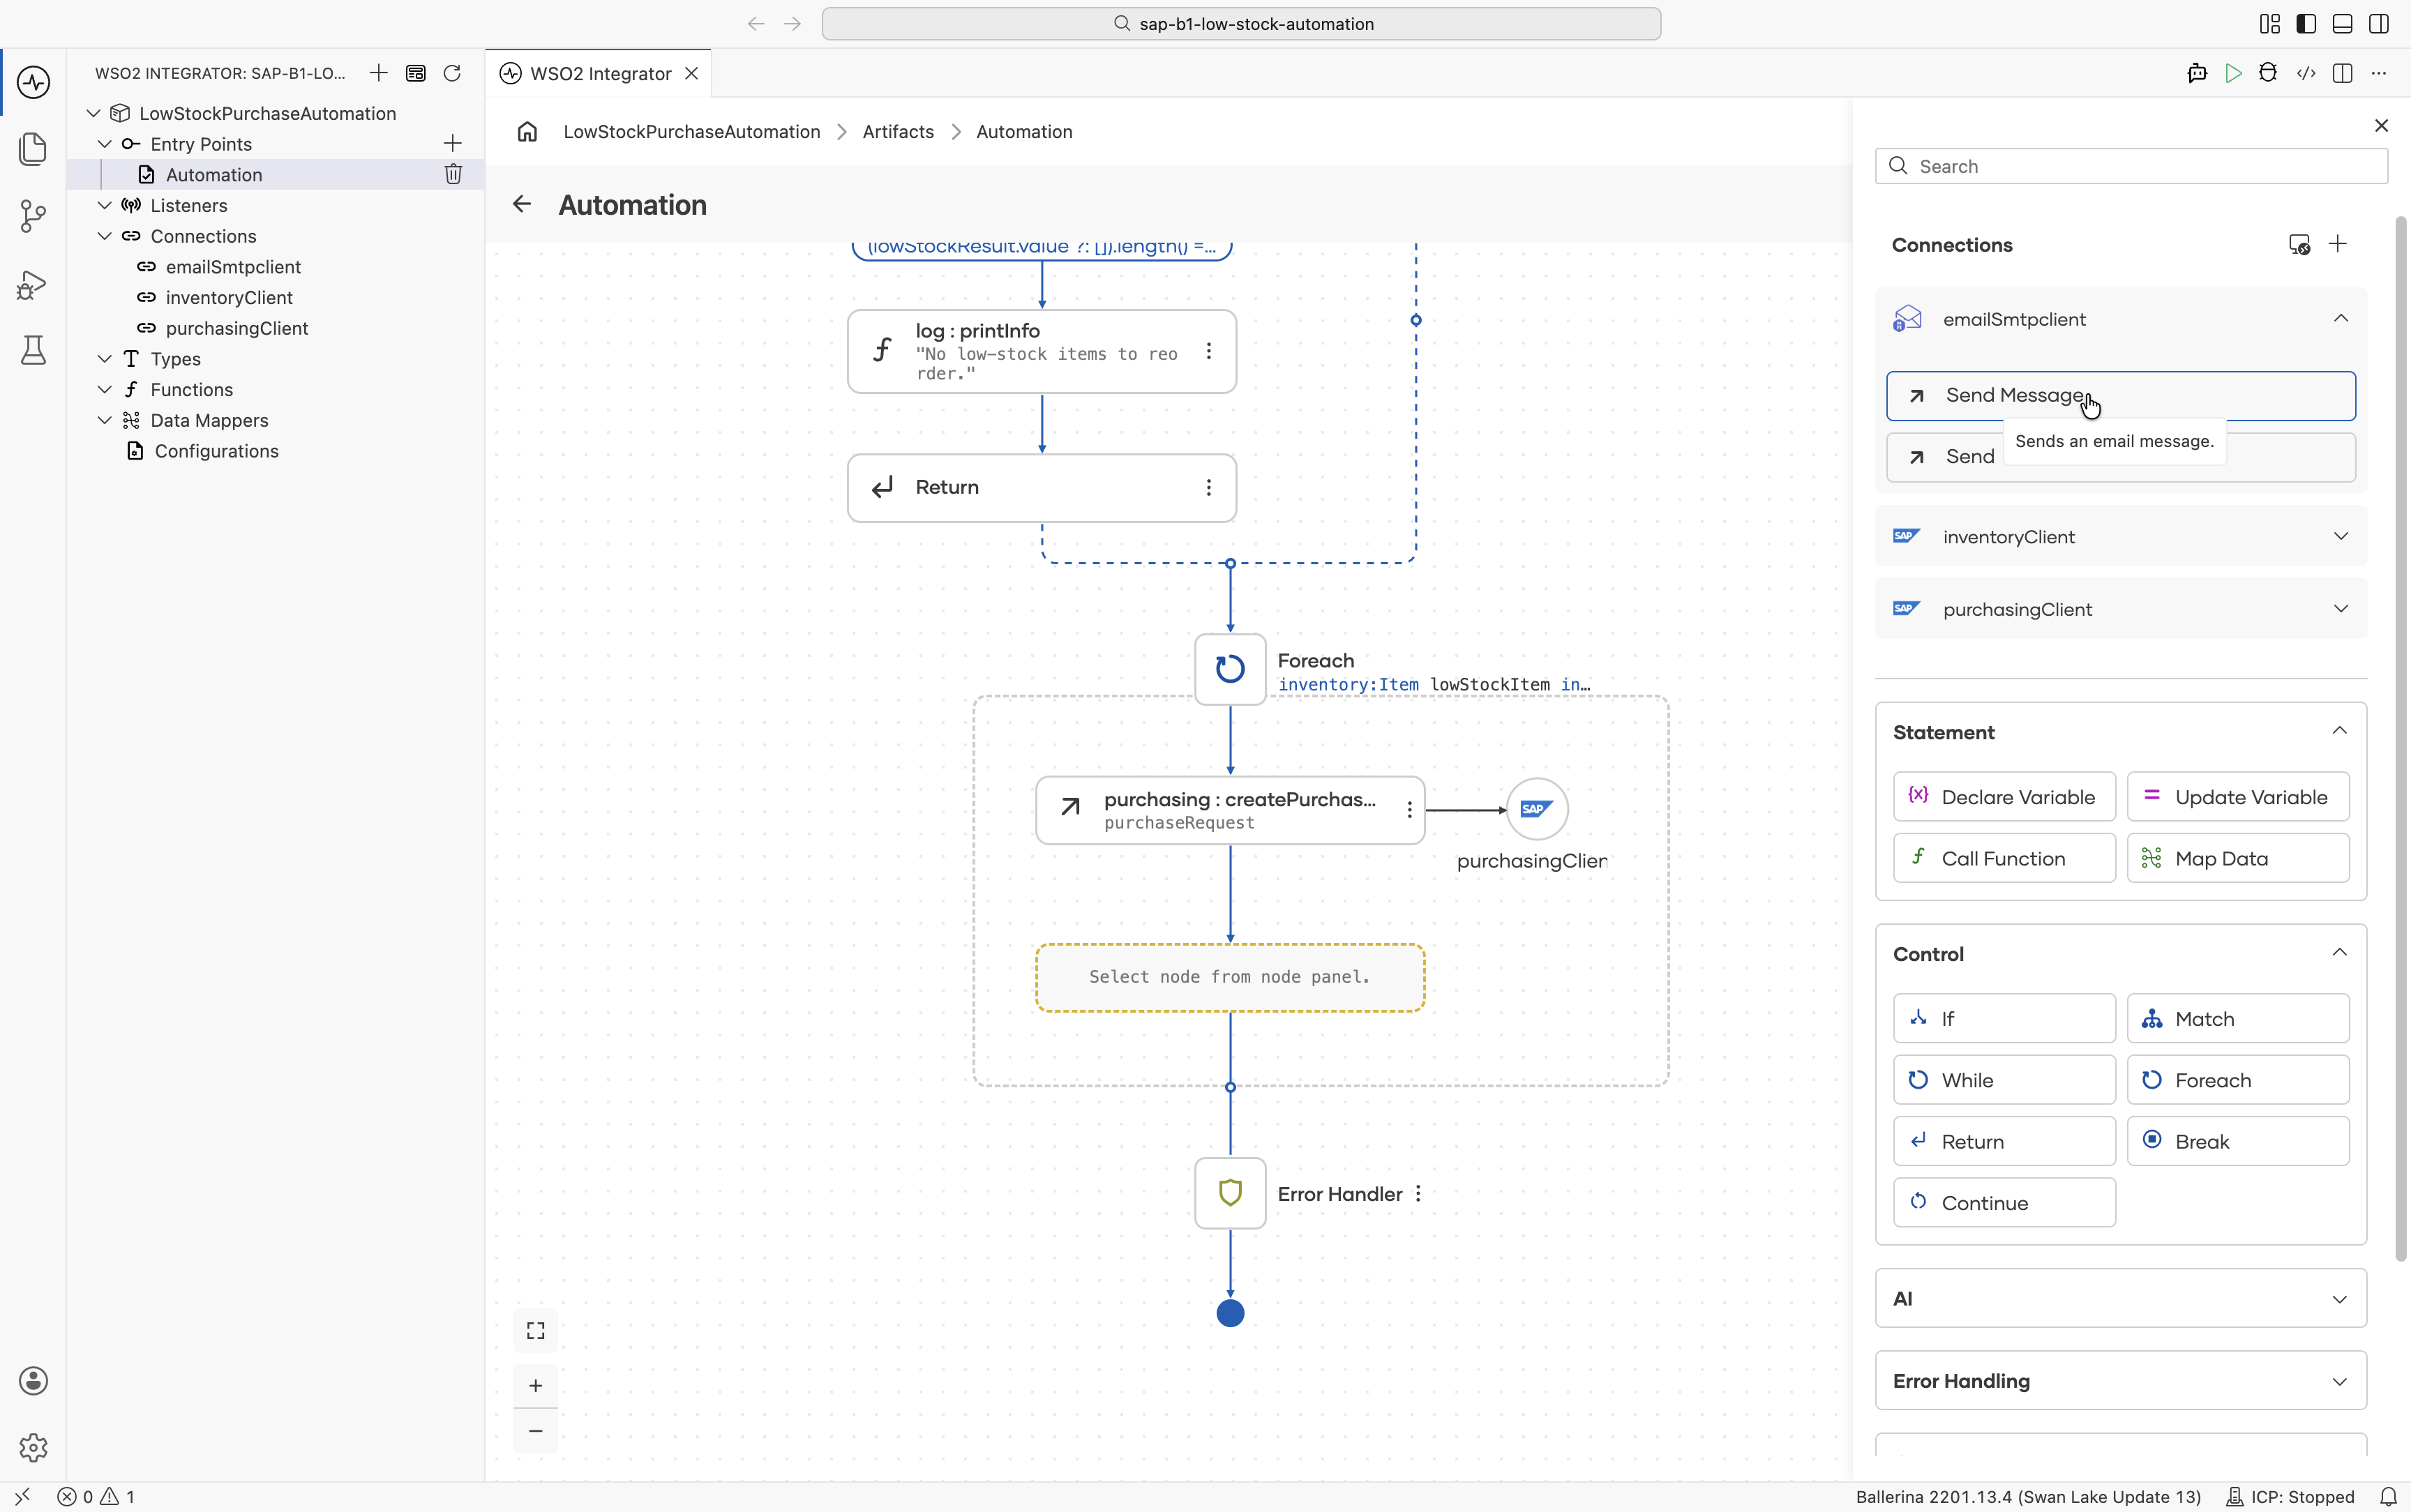The height and width of the screenshot is (1512, 2411).
Task: Insert an If control node
Action: click(2004, 1018)
